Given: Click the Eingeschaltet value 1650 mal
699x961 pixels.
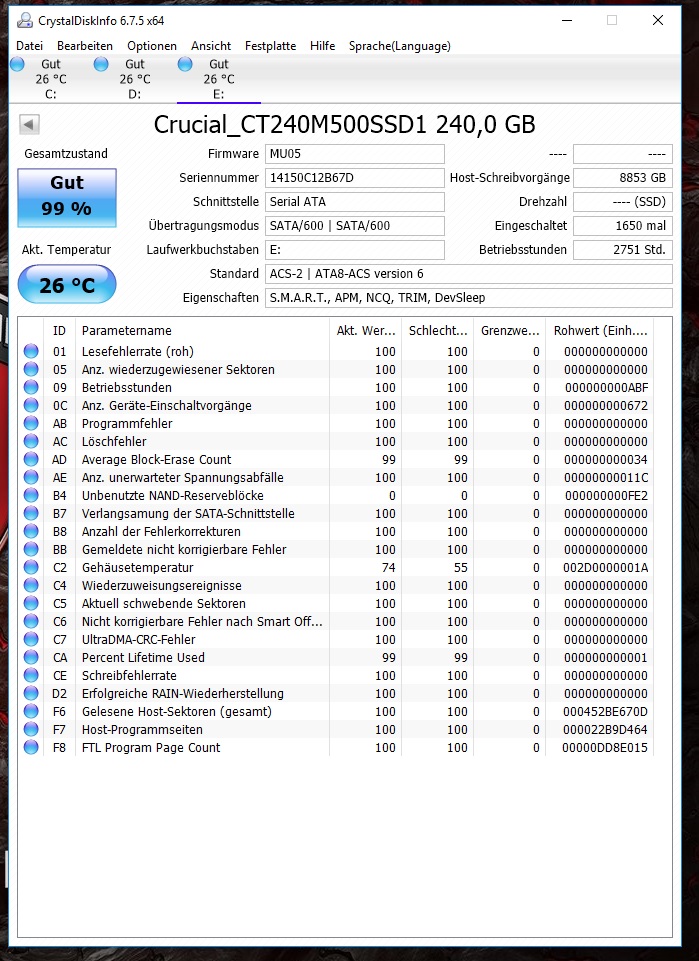Looking at the screenshot, I should point(623,226).
